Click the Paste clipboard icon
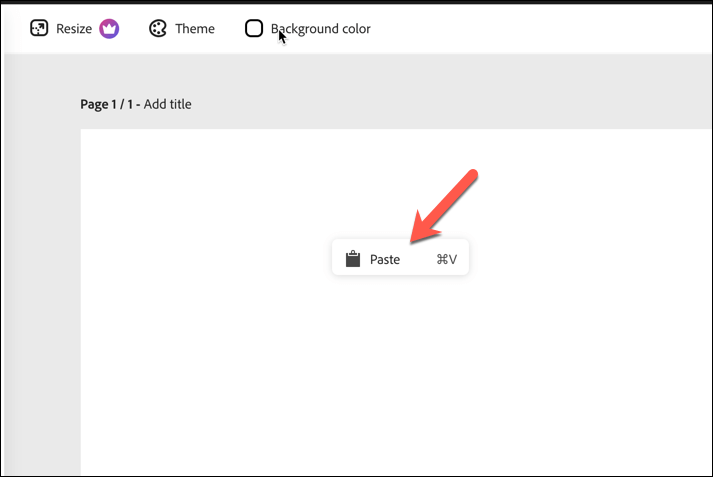The height and width of the screenshot is (477, 713). pyautogui.click(x=353, y=259)
